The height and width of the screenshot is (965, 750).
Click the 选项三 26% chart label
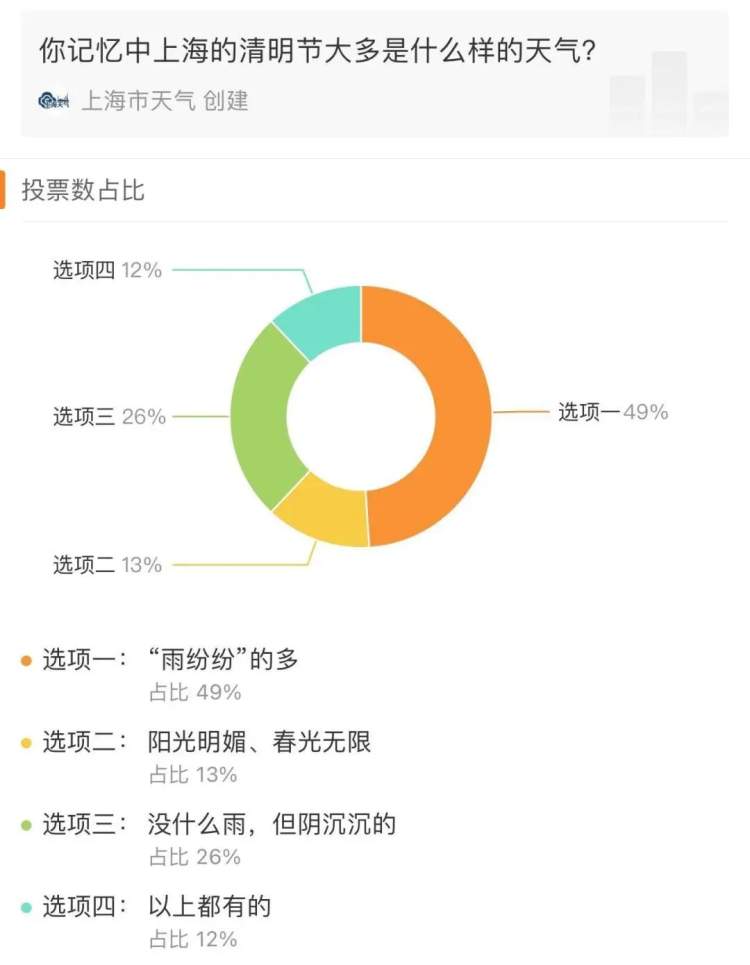tap(110, 417)
